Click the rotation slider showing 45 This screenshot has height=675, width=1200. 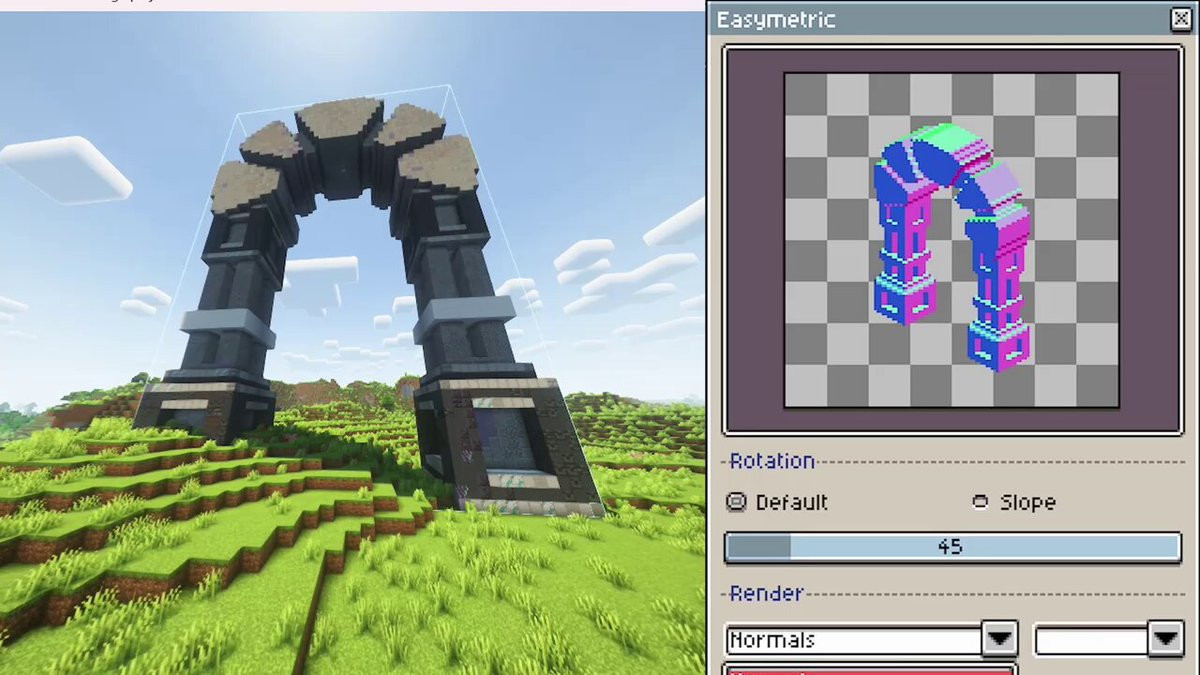coord(953,548)
